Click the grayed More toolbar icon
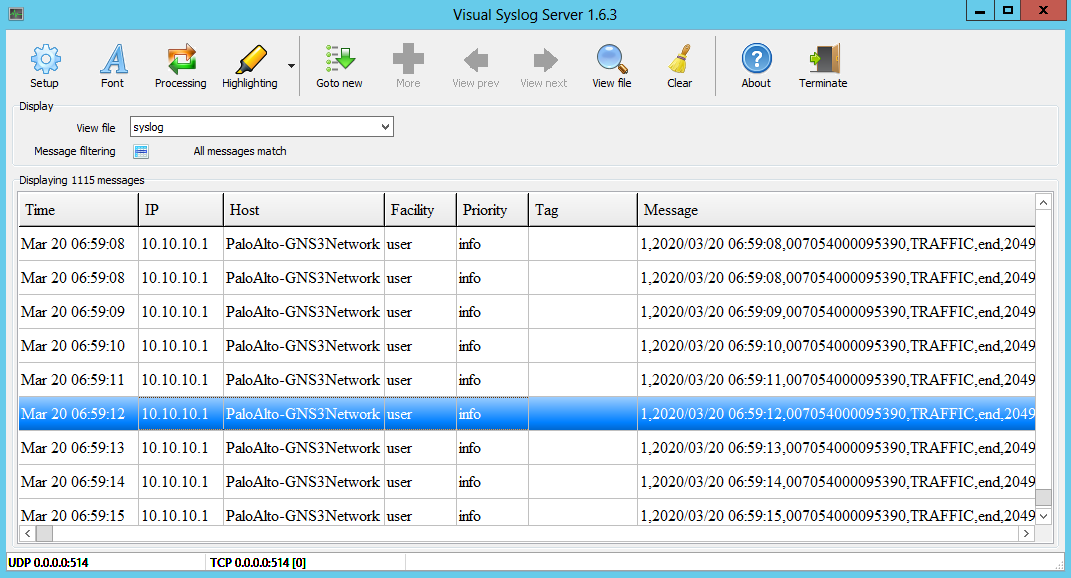 click(407, 66)
